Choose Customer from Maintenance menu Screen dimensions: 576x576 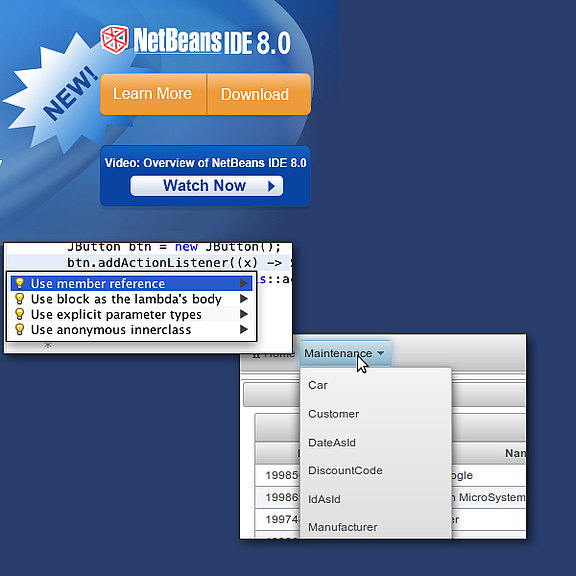coord(334,414)
